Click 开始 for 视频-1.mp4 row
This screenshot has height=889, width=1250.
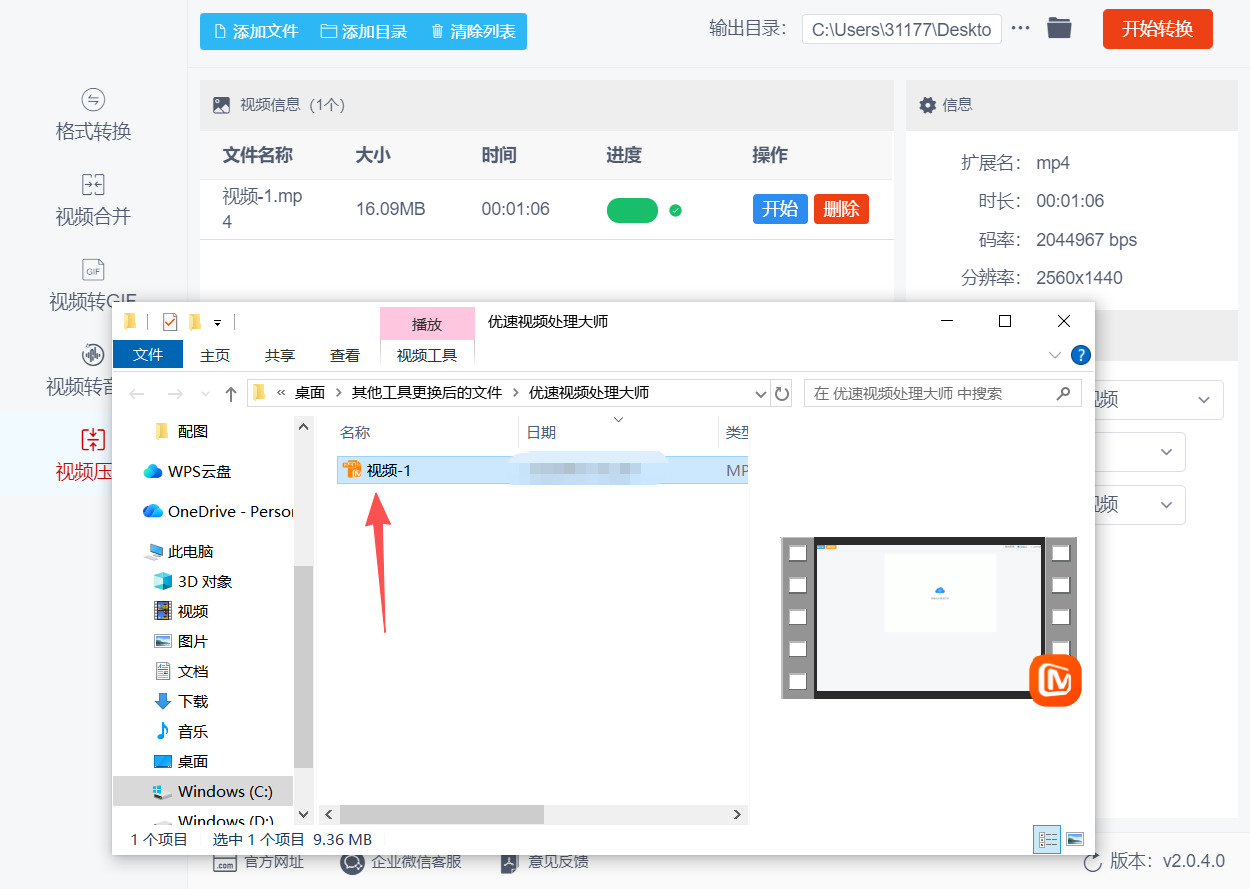coord(780,208)
